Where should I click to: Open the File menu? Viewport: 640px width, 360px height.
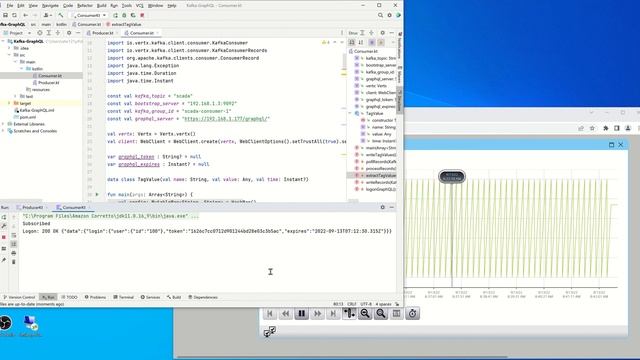10,6
